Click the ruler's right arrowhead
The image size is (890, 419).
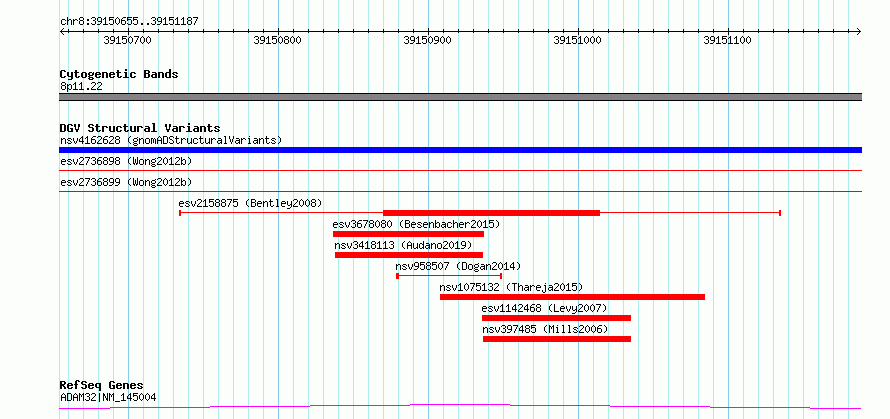pyautogui.click(x=859, y=31)
